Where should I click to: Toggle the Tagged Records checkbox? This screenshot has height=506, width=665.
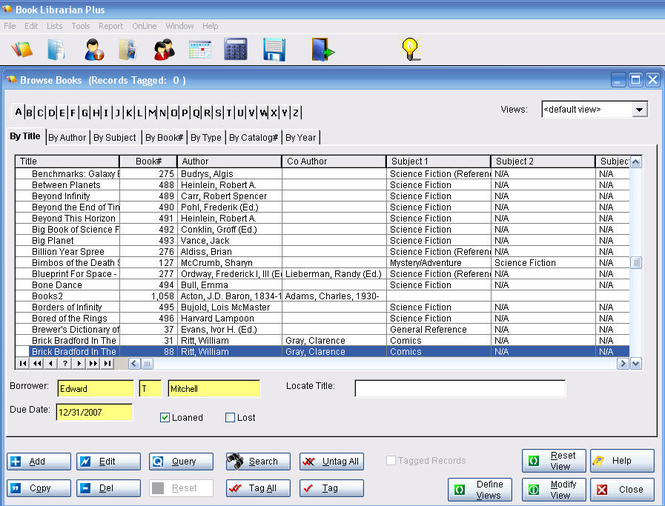[391, 460]
